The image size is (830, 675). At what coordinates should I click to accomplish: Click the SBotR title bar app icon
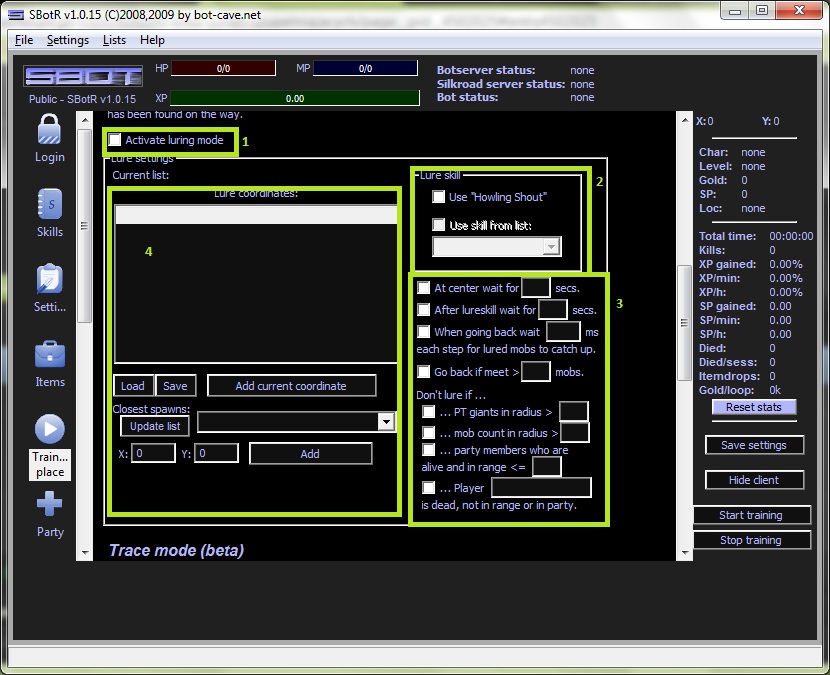pyautogui.click(x=16, y=15)
